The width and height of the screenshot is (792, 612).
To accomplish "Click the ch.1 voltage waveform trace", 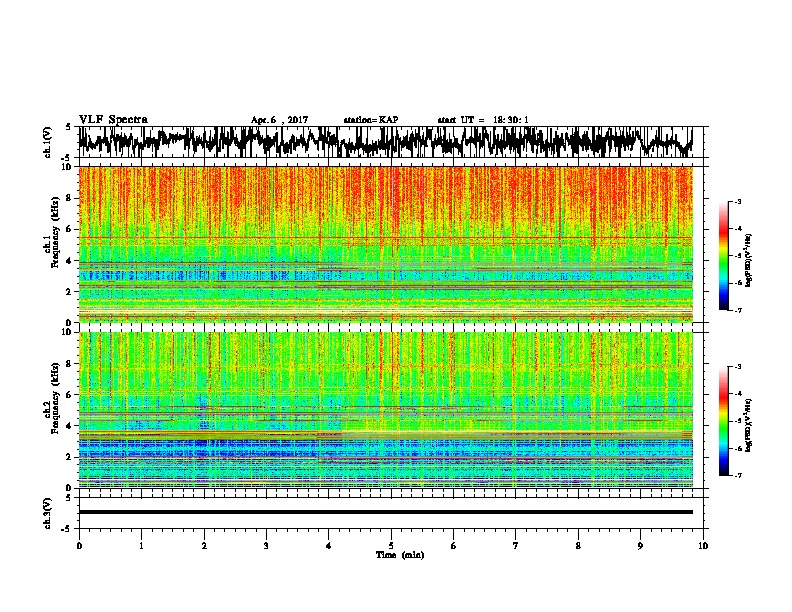I will coord(385,142).
